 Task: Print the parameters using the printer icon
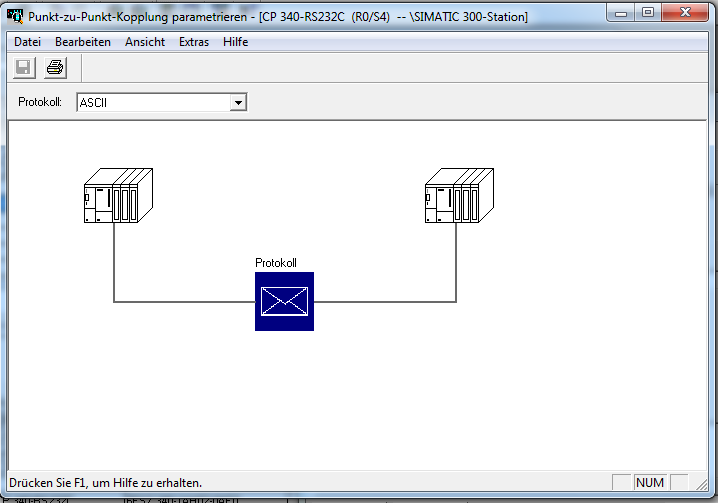click(55, 68)
